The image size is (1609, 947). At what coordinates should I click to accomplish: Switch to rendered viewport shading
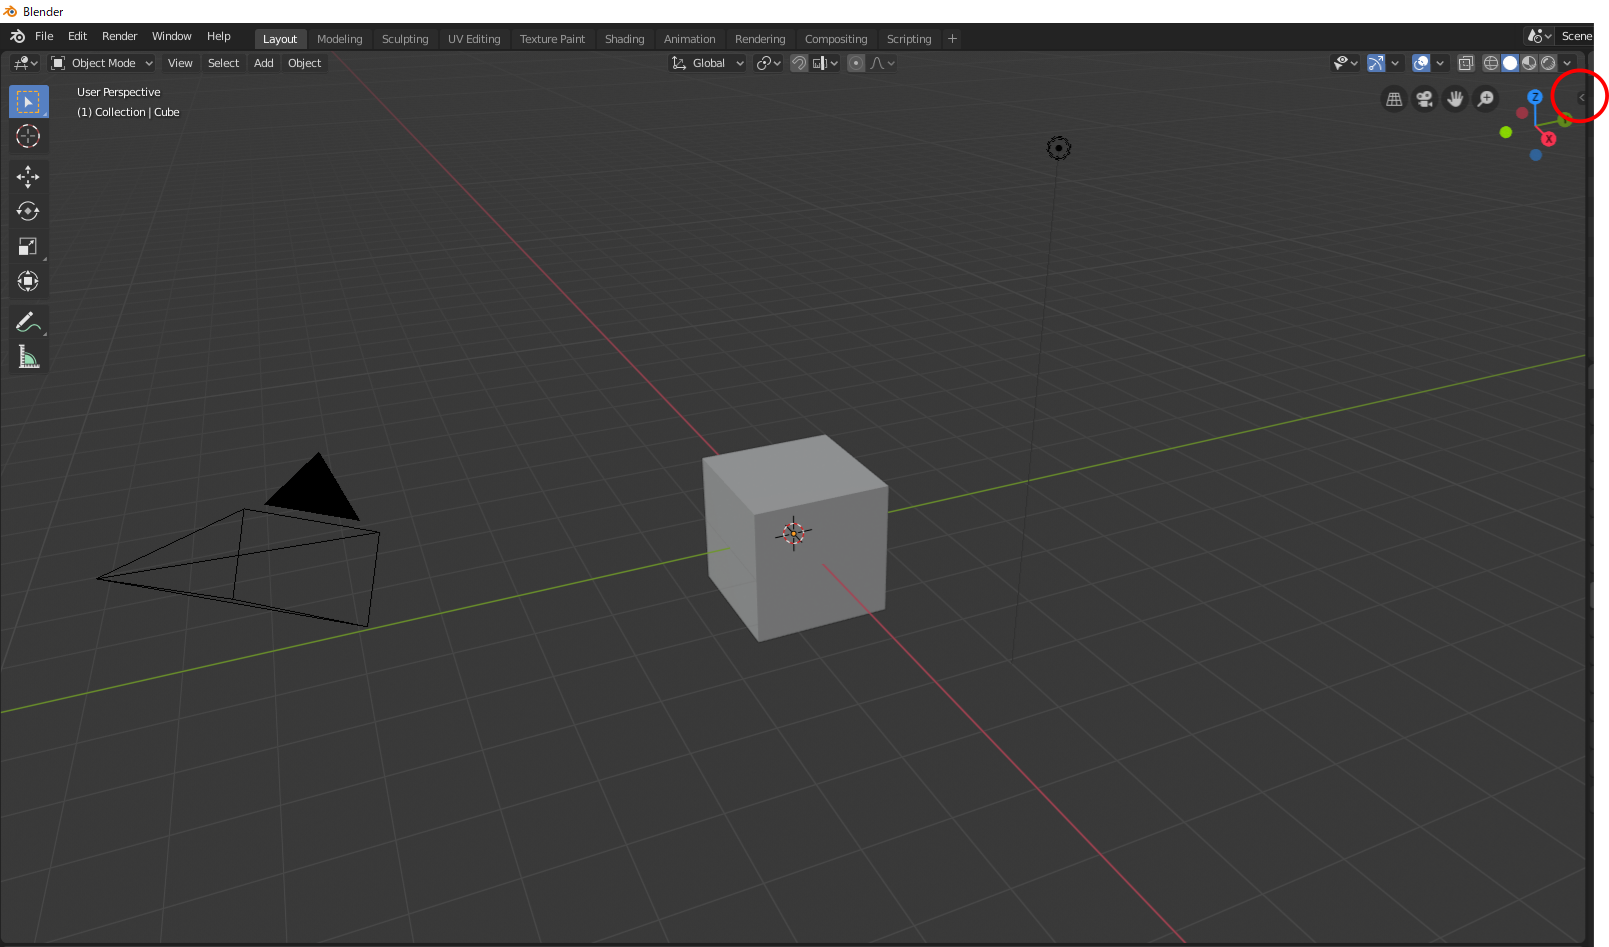[1548, 63]
